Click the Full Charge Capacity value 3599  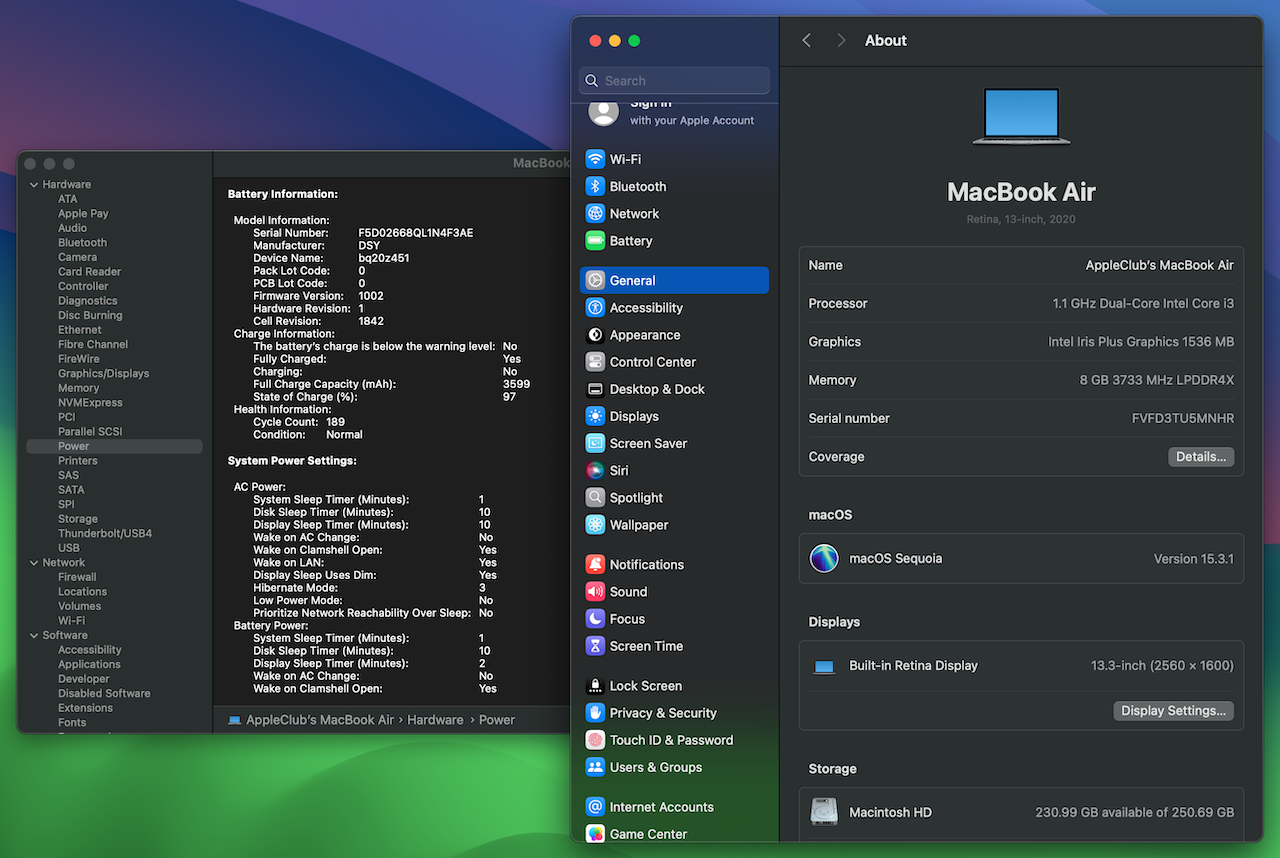(516, 384)
